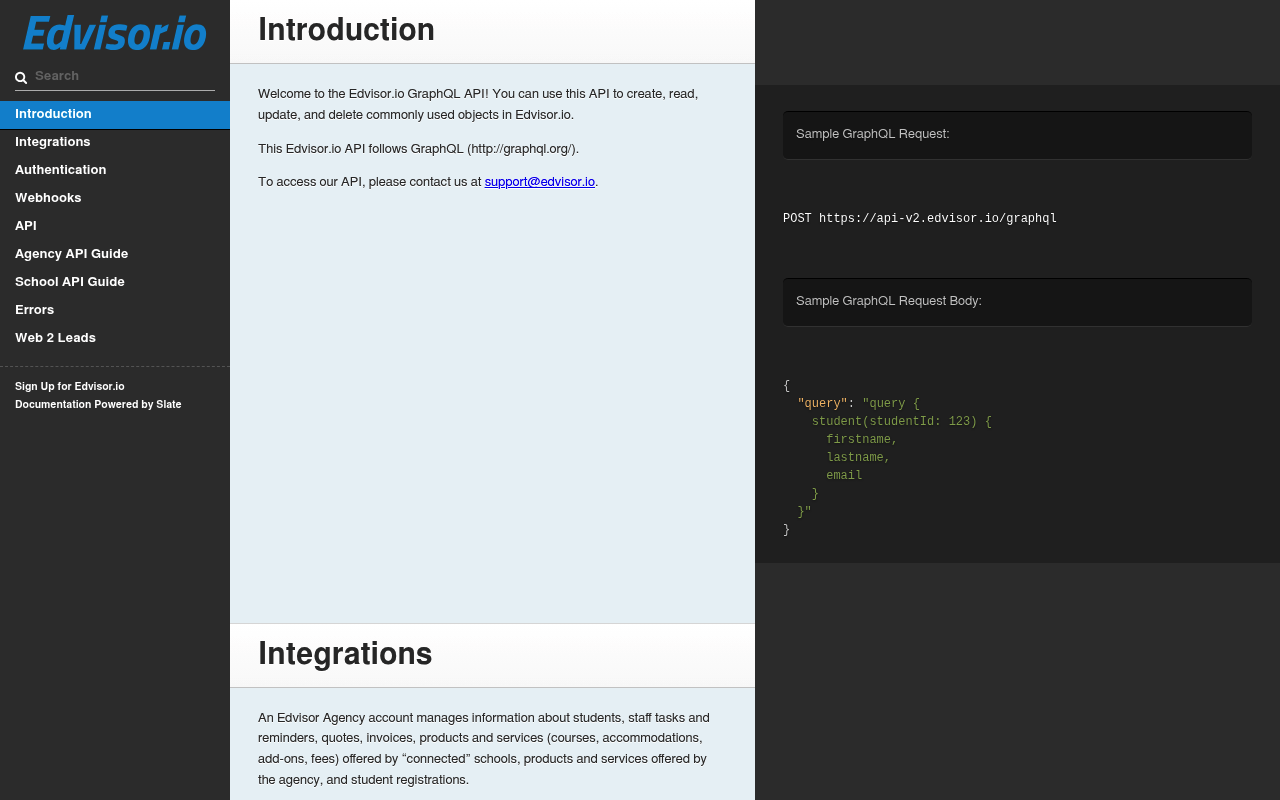Click the "query" key in code
The width and height of the screenshot is (1280, 800).
[822, 404]
